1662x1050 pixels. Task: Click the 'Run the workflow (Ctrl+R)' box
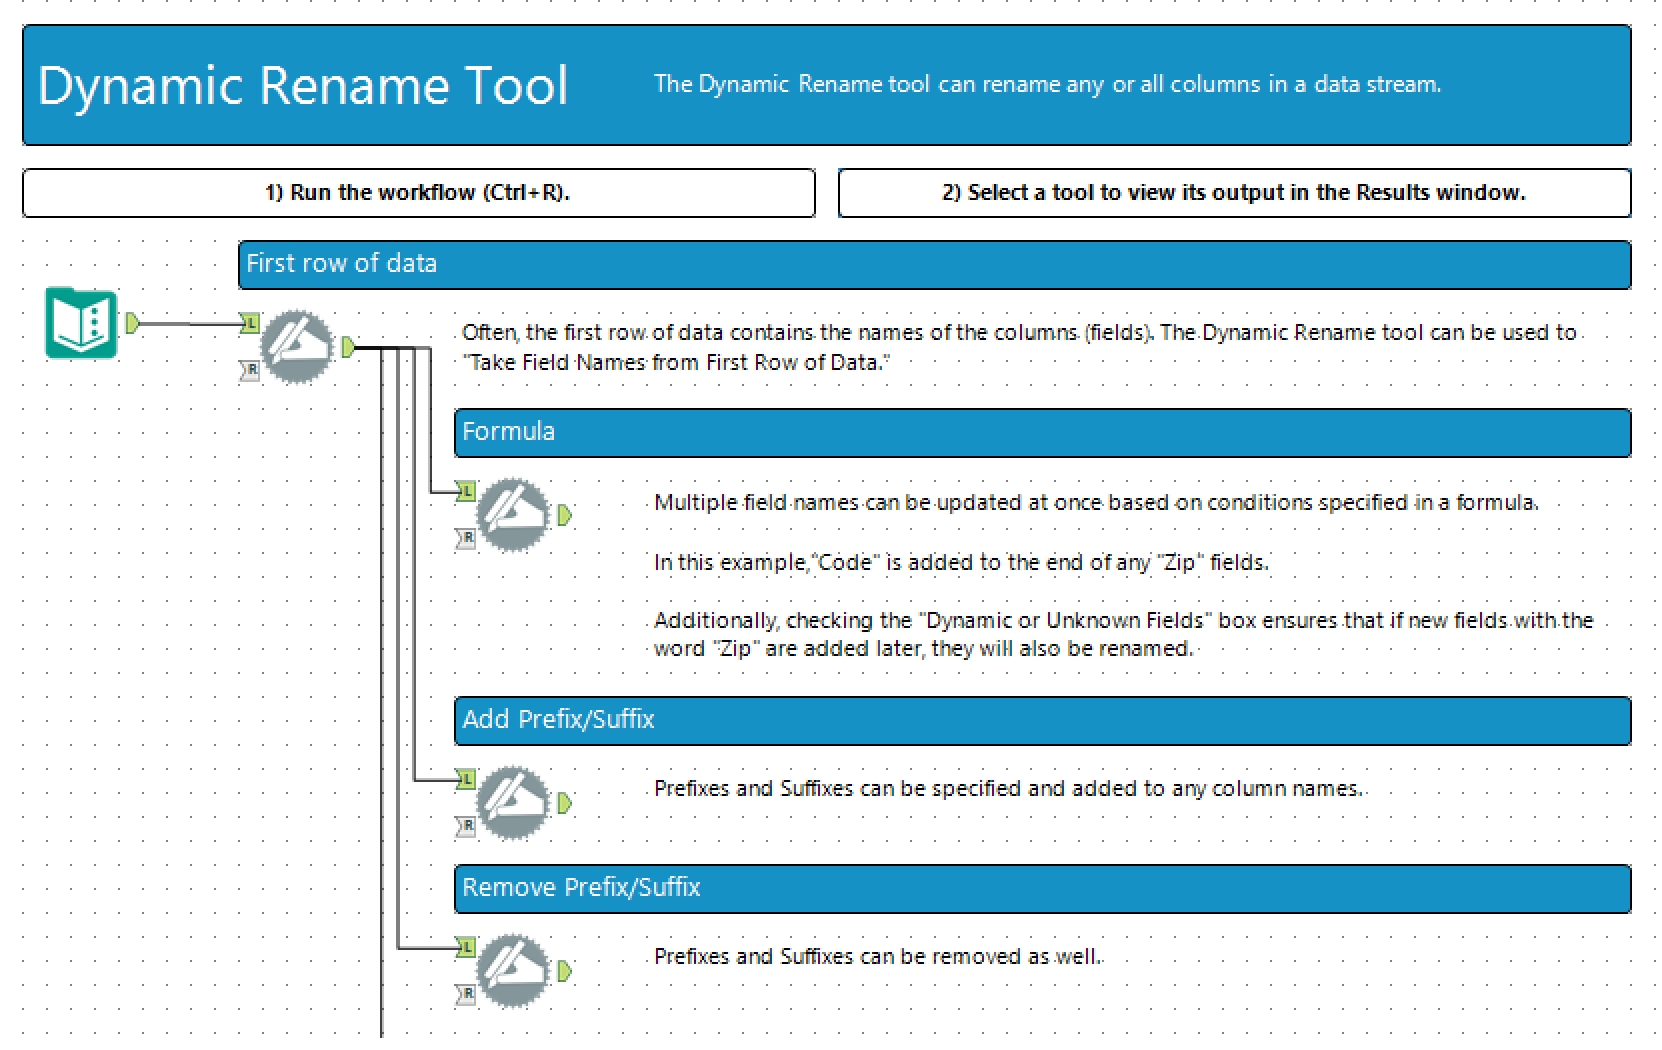tap(419, 192)
